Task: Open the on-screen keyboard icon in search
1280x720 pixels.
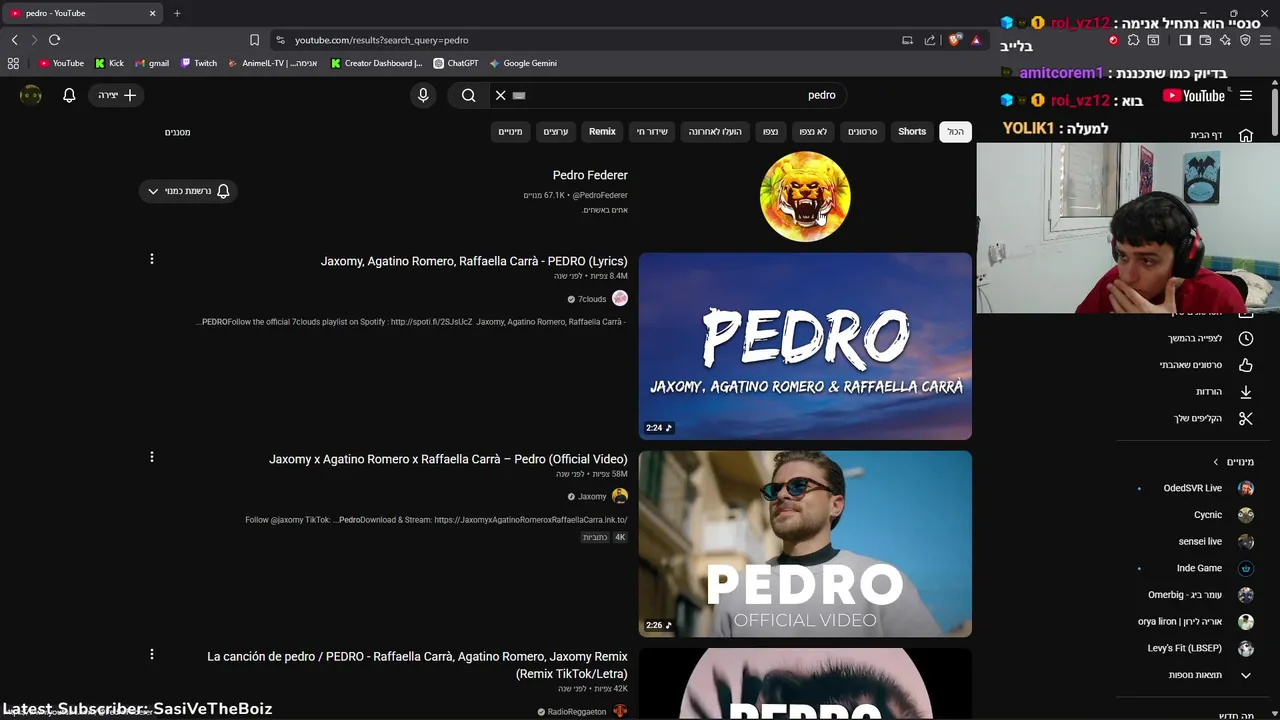Action: (519, 95)
